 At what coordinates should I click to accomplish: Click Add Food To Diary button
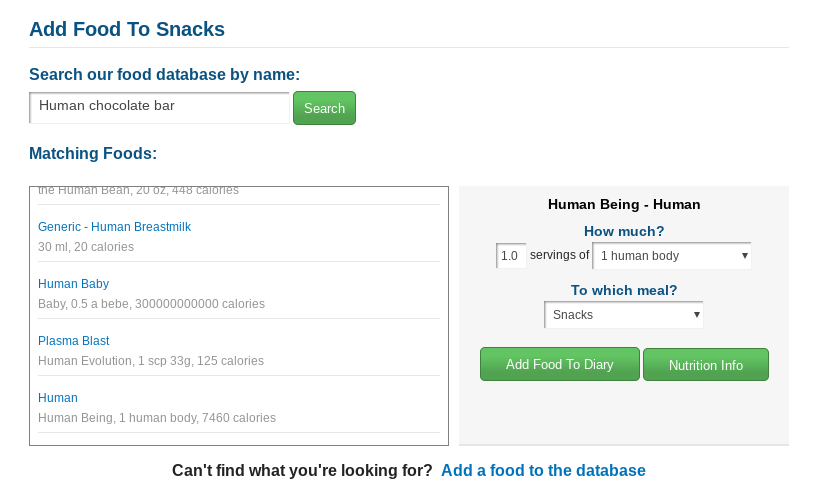(560, 364)
